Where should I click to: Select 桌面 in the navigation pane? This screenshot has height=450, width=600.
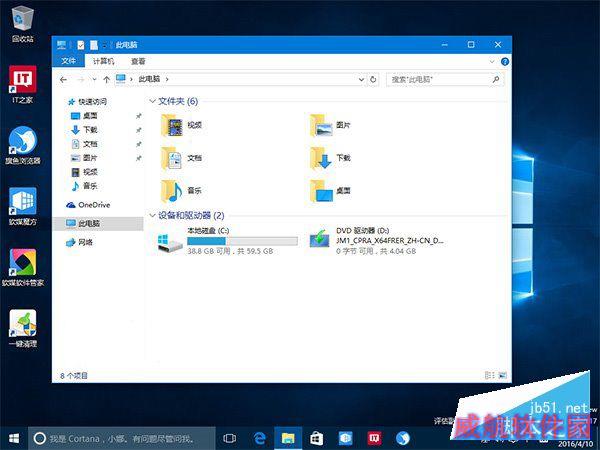pos(85,116)
